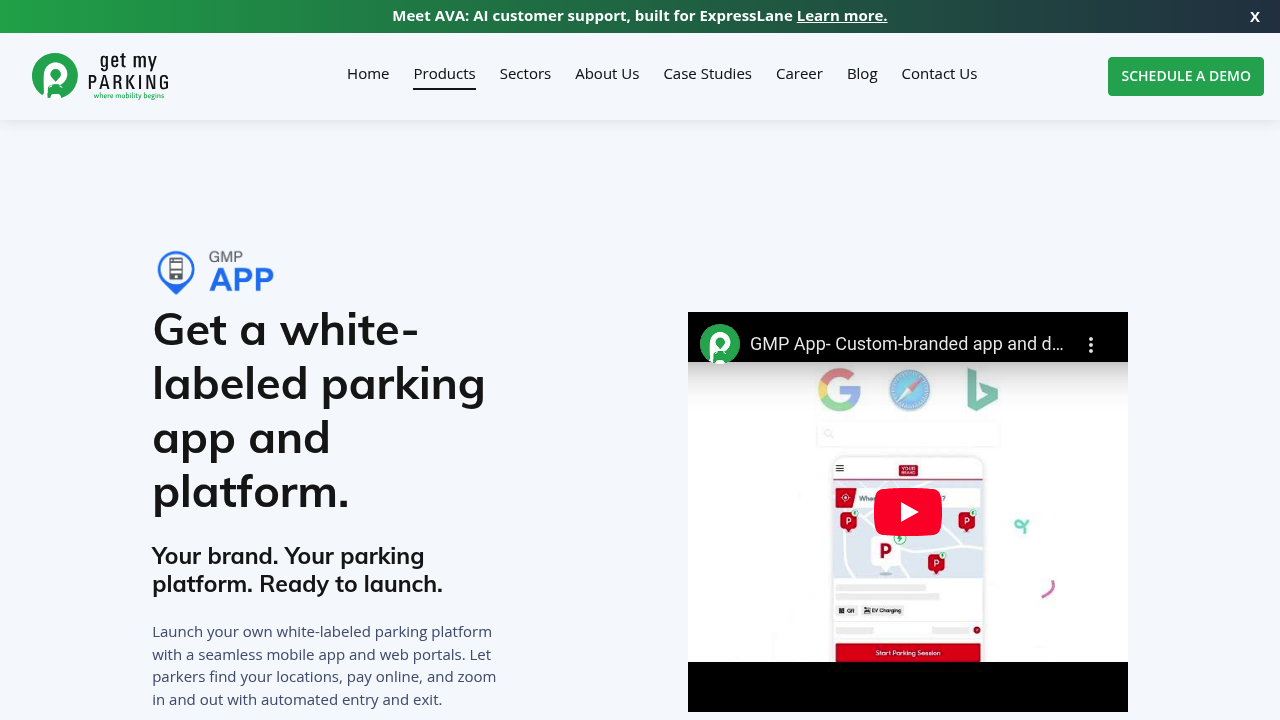
Task: Expand the Sectors menu
Action: click(525, 74)
